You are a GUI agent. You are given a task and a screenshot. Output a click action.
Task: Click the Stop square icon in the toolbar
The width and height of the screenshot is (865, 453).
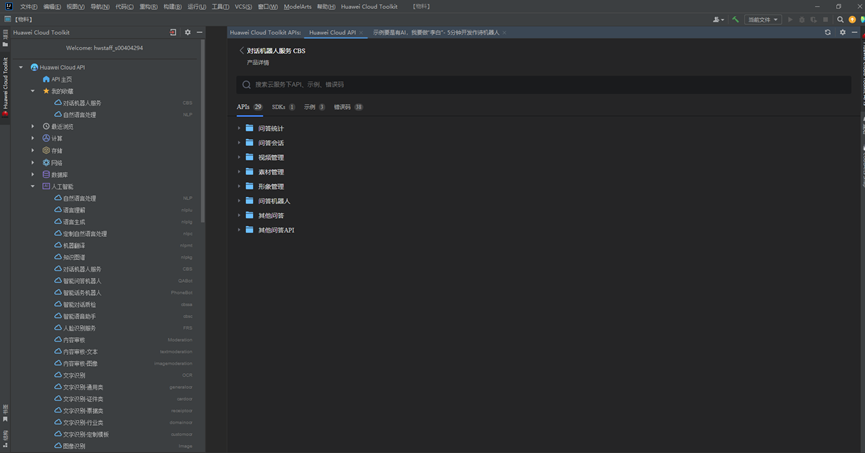[825, 19]
